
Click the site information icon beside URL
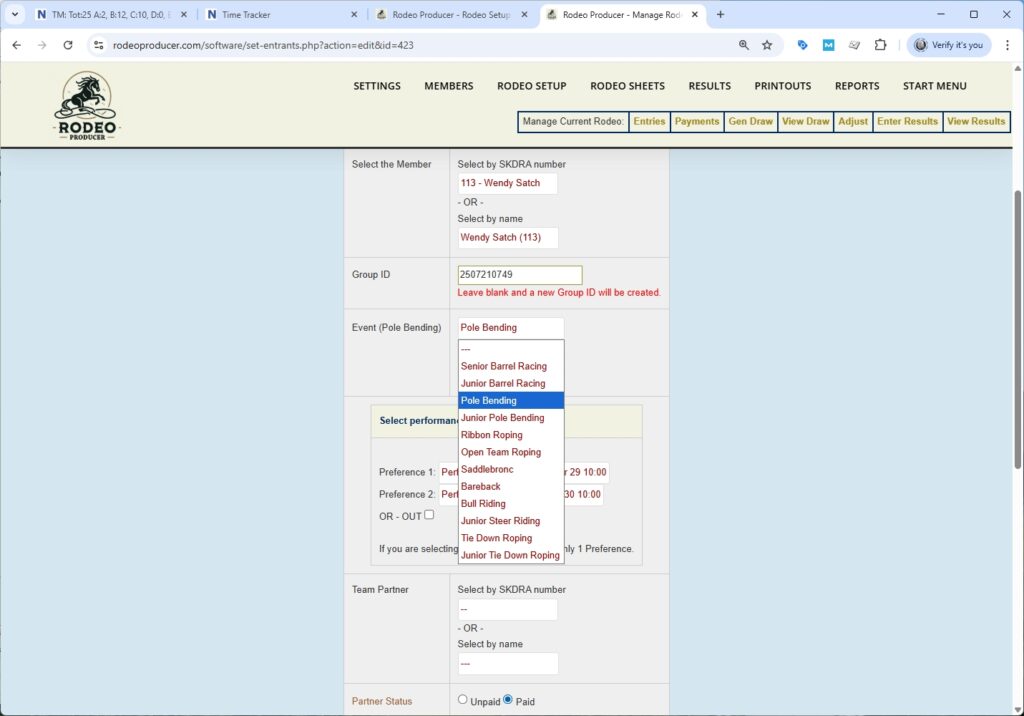click(98, 45)
